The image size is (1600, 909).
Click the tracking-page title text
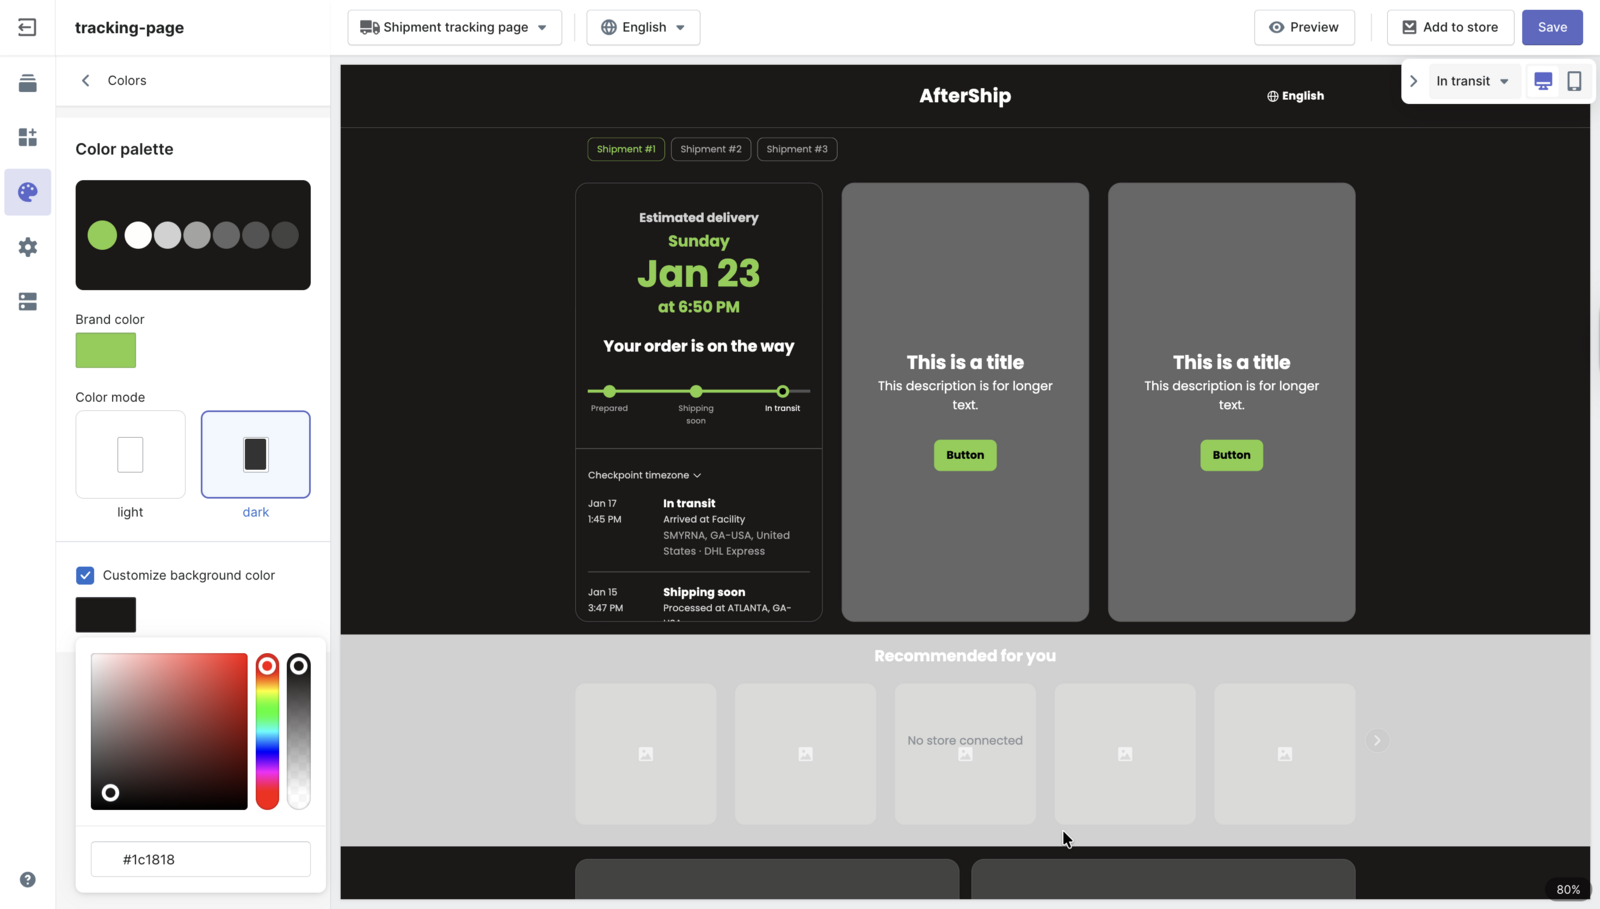pos(129,27)
